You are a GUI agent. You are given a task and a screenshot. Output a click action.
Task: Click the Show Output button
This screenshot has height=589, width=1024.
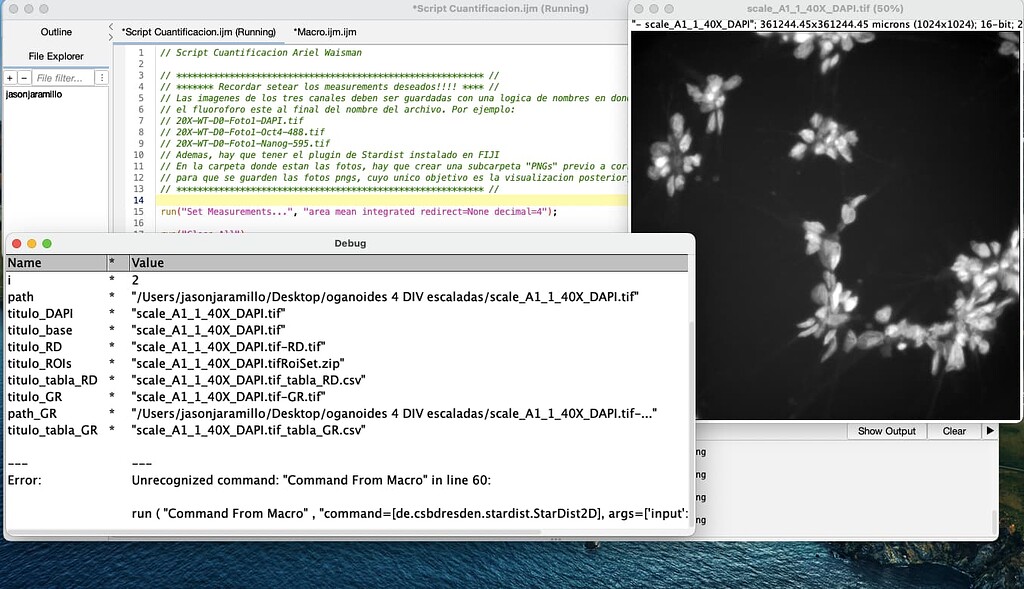pos(886,431)
